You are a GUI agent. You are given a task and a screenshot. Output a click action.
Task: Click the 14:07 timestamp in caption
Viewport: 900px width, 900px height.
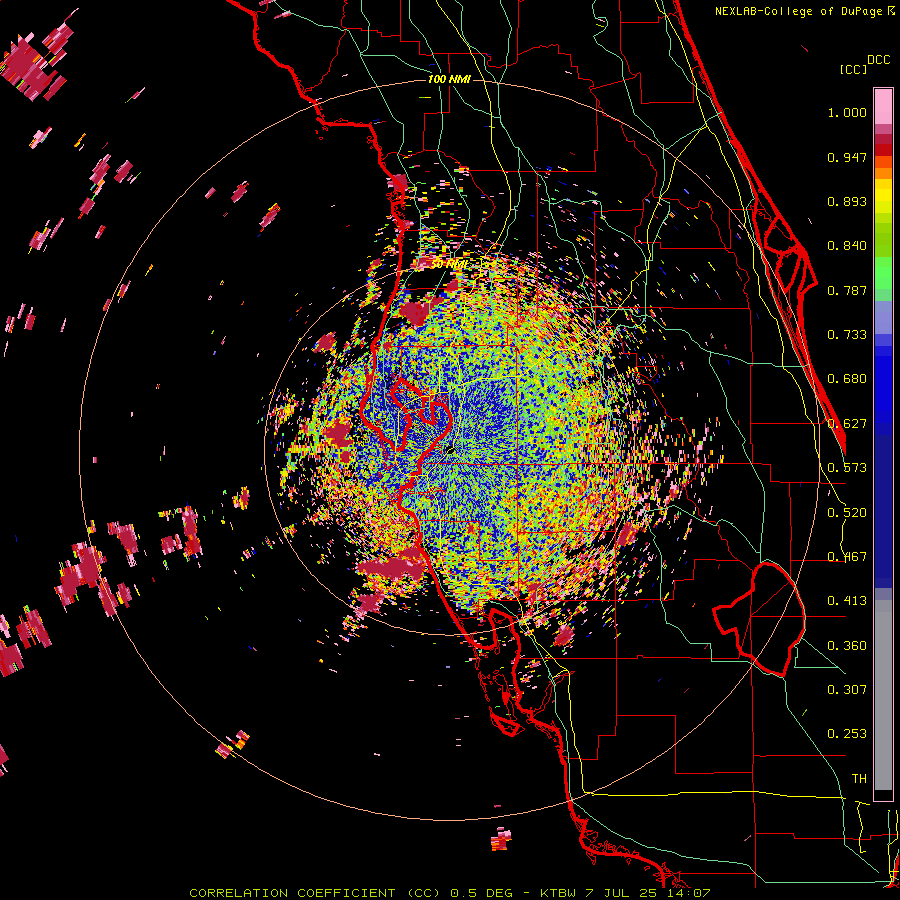(x=689, y=893)
